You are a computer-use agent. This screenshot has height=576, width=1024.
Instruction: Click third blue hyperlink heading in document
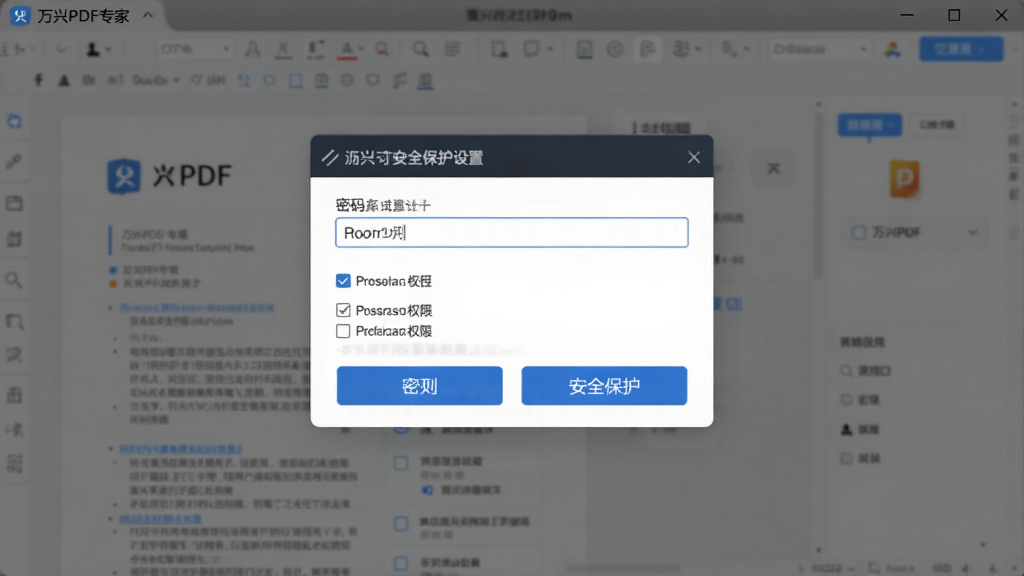coord(160,519)
